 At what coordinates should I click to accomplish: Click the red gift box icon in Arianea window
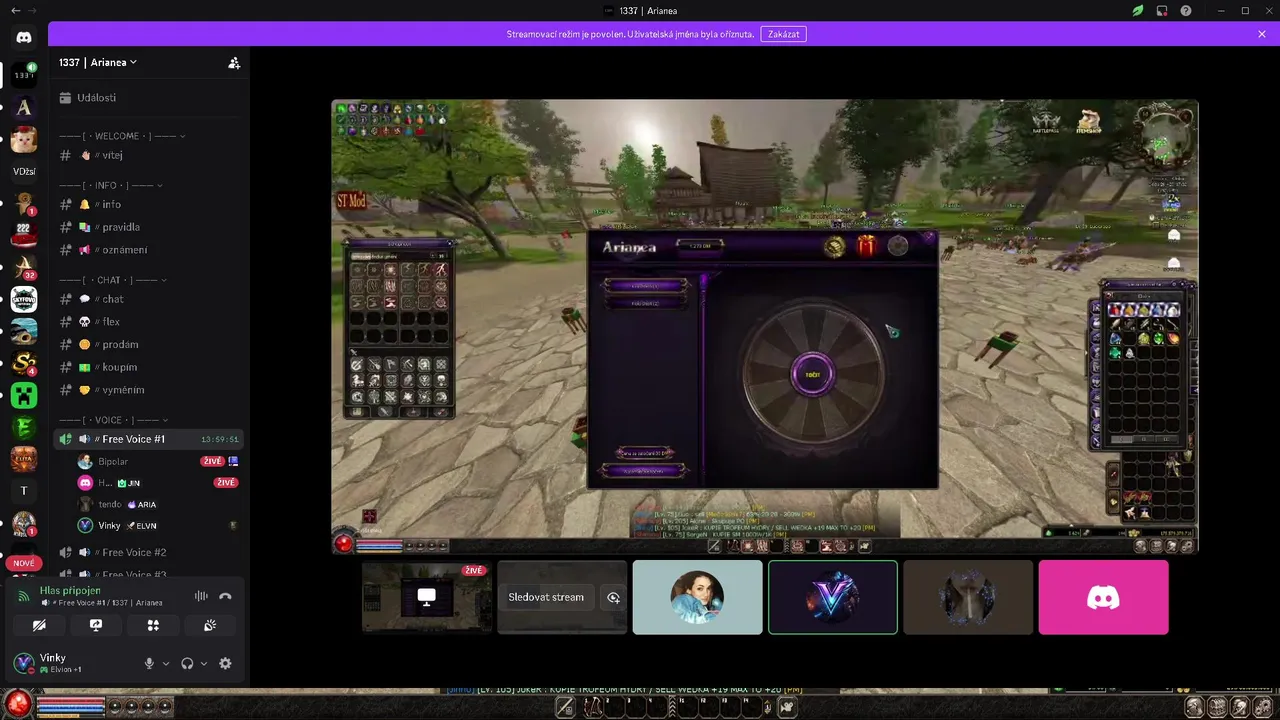click(x=866, y=246)
